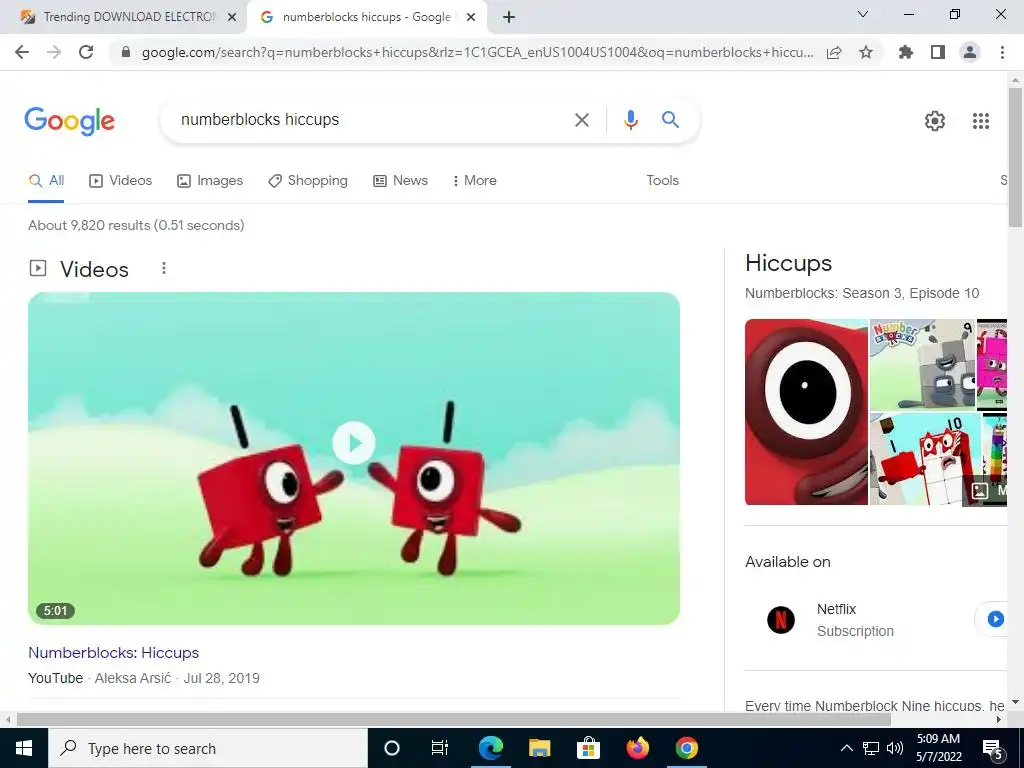Reload the current page
This screenshot has width=1024, height=768.
coord(86,52)
